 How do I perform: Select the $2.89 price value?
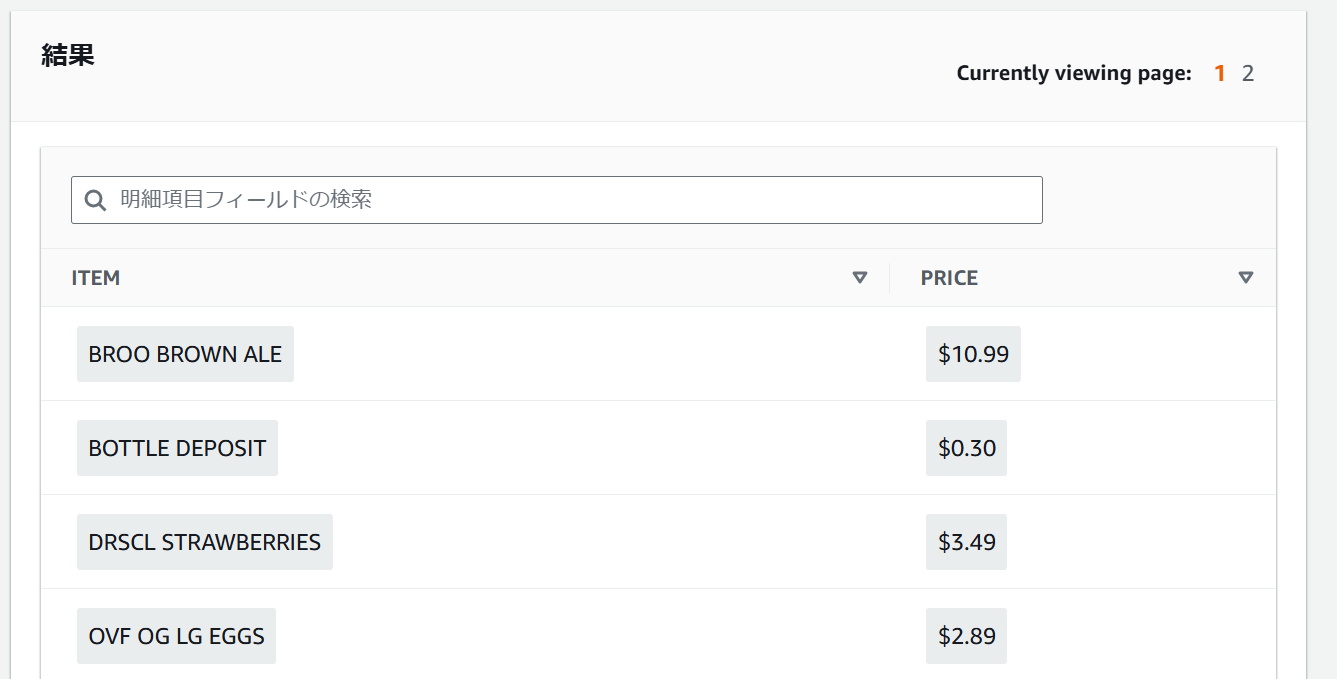(x=966, y=636)
